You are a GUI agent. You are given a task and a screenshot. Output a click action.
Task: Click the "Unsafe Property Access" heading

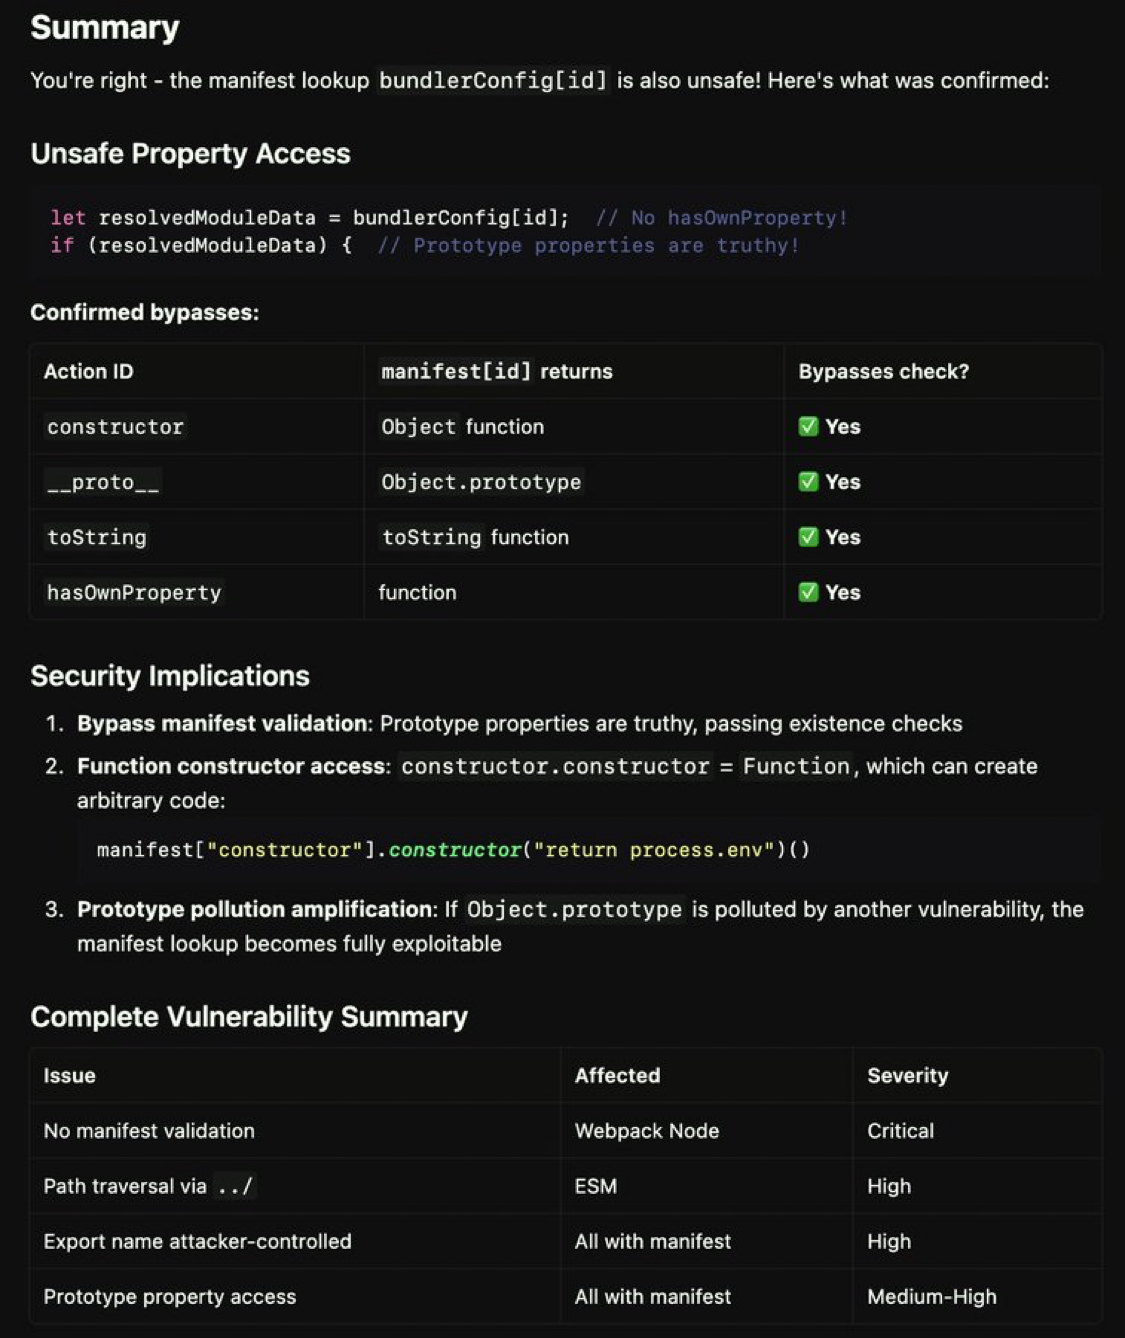click(x=190, y=154)
